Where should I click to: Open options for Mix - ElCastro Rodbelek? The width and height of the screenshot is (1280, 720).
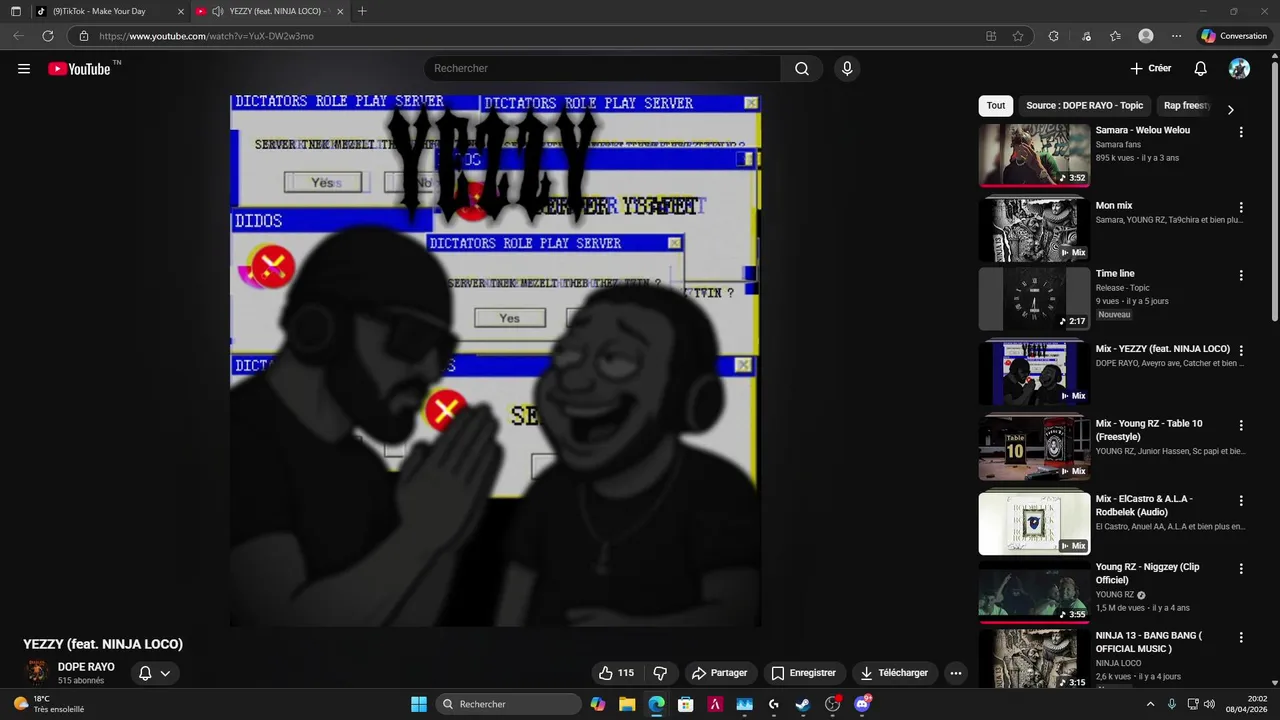pyautogui.click(x=1241, y=500)
